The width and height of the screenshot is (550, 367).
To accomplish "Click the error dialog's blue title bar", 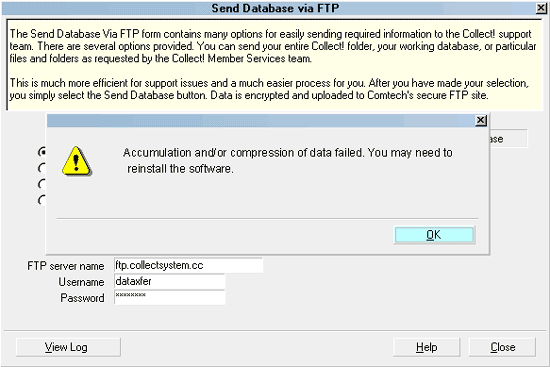I will tap(260, 121).
